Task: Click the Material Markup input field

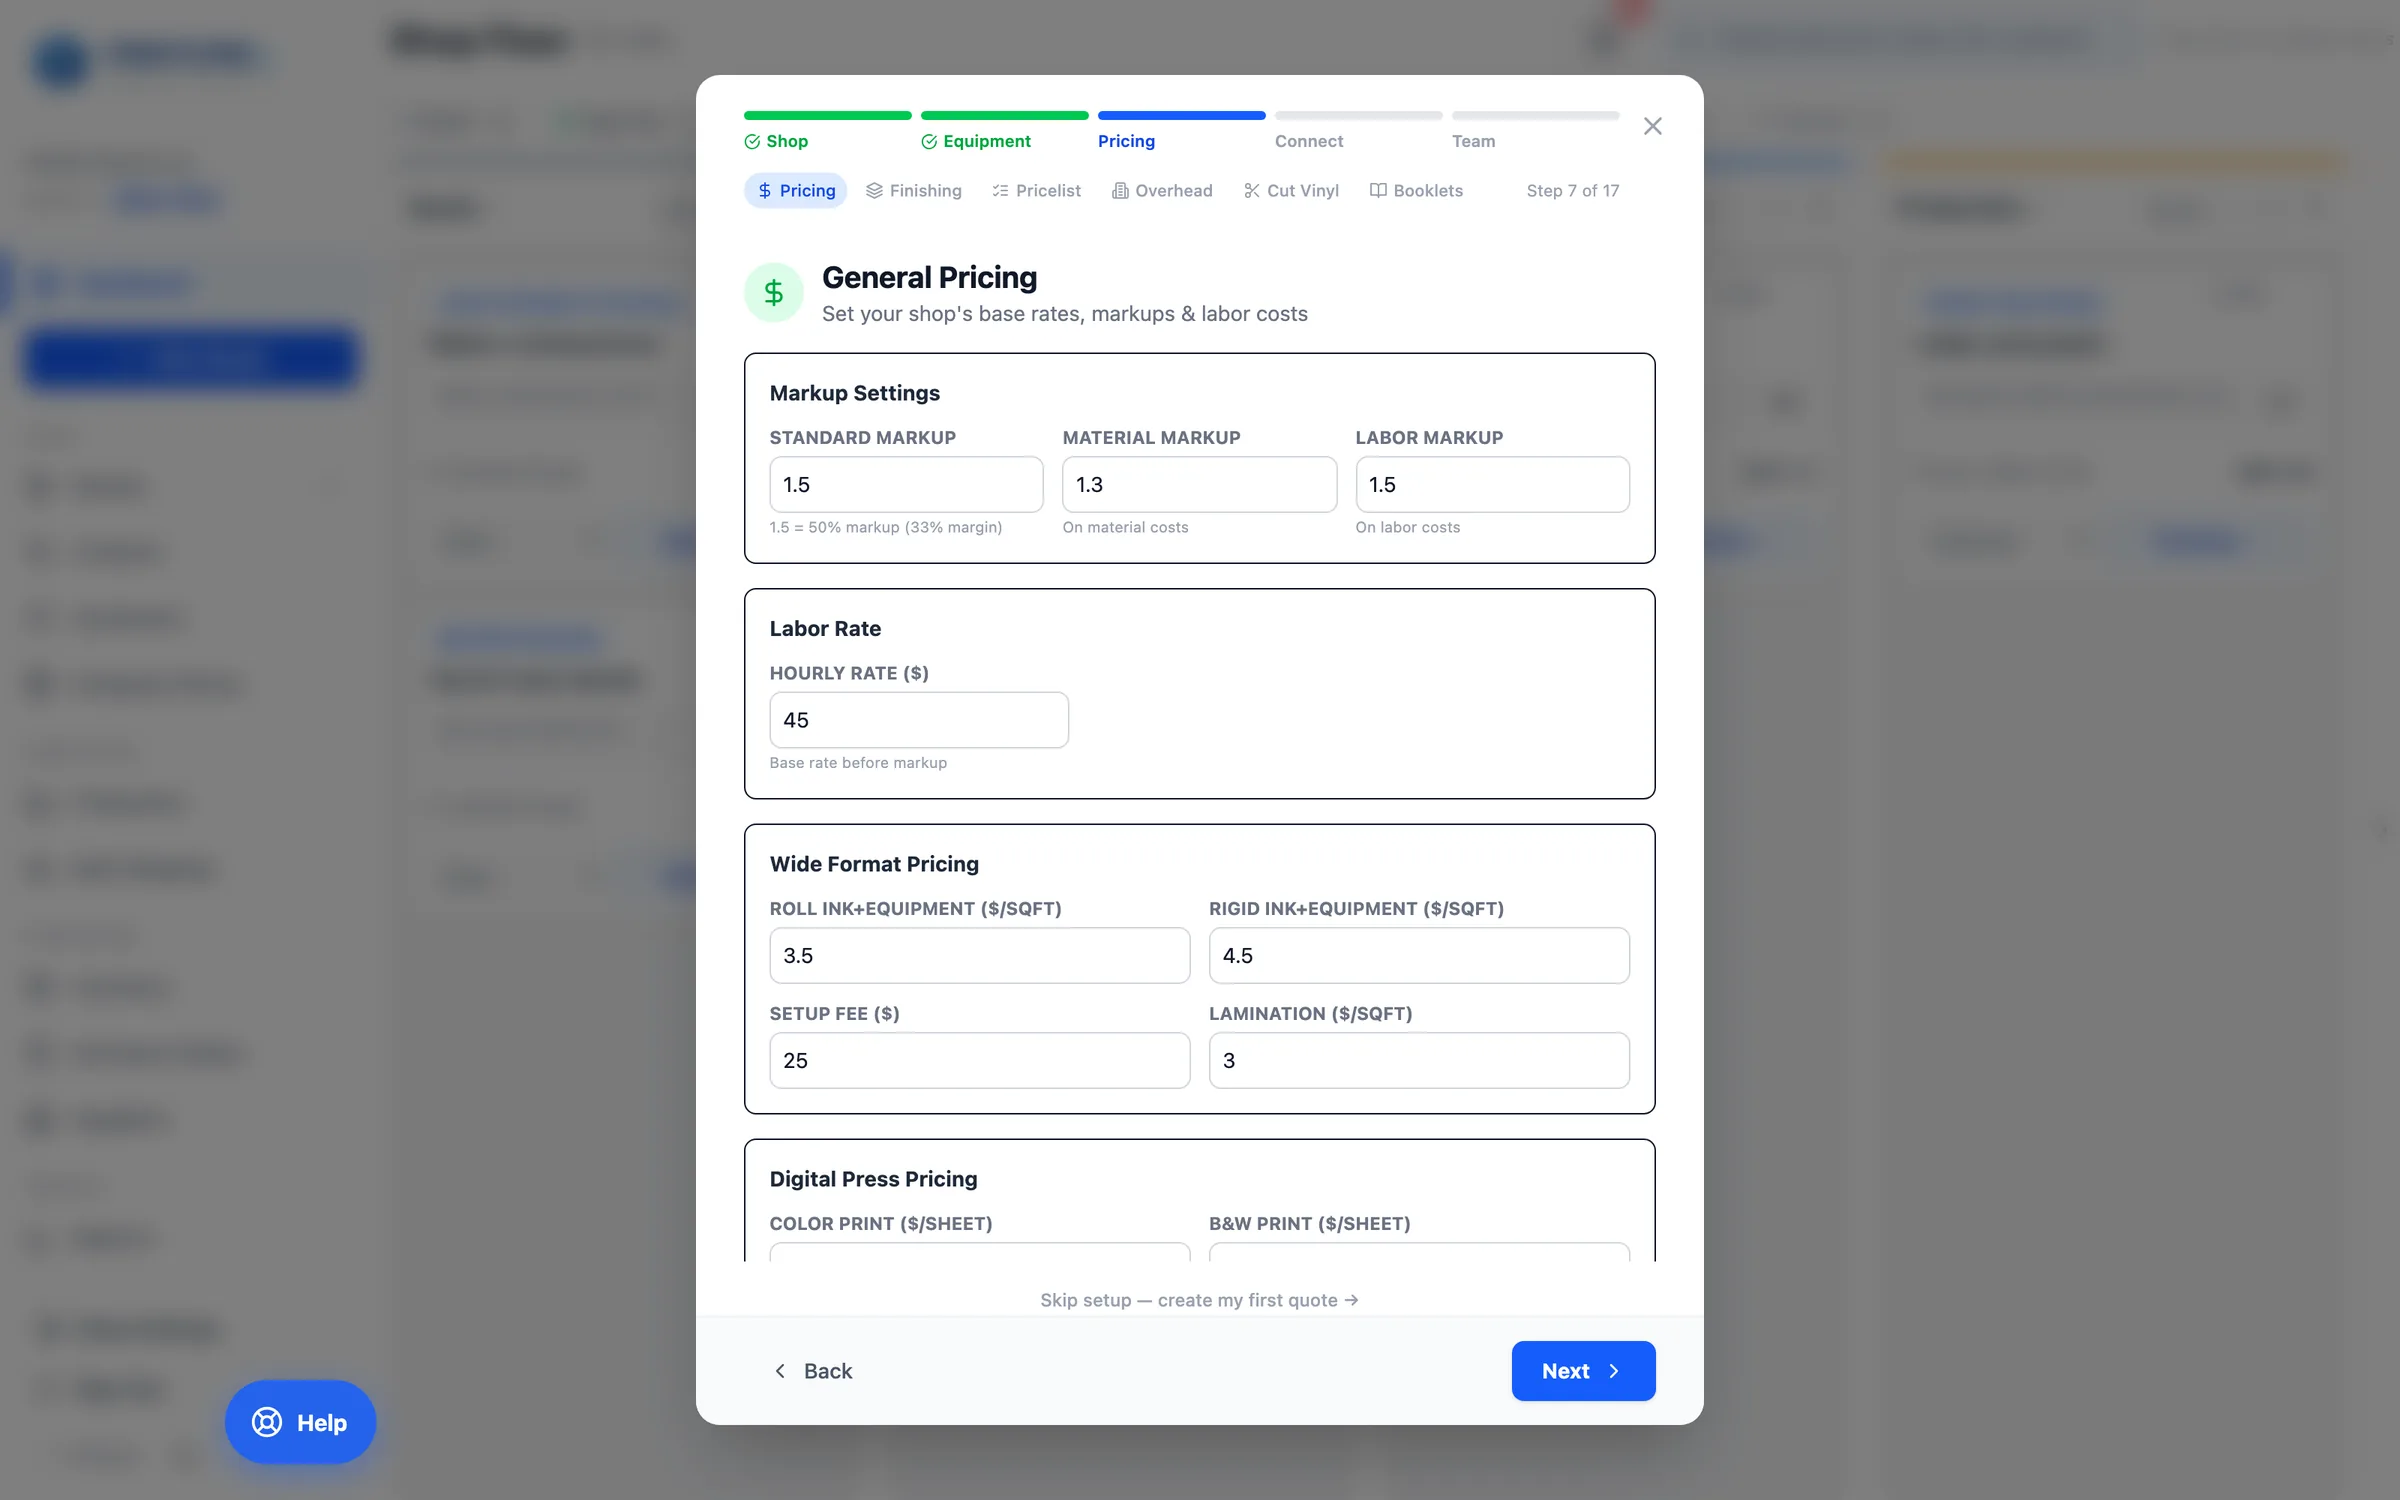Action: tap(1199, 484)
